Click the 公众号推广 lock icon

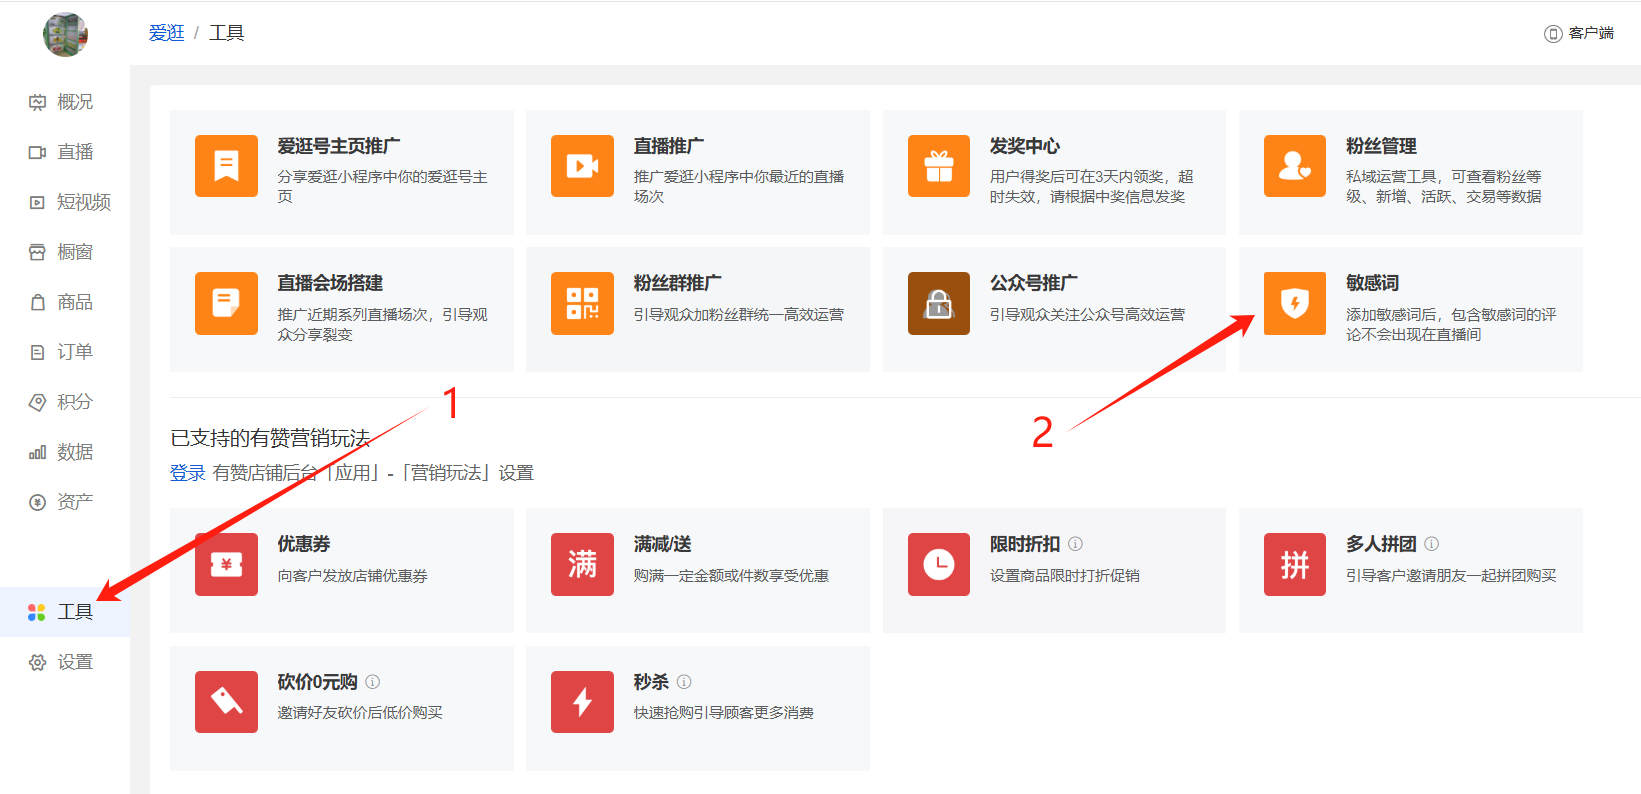(x=939, y=303)
